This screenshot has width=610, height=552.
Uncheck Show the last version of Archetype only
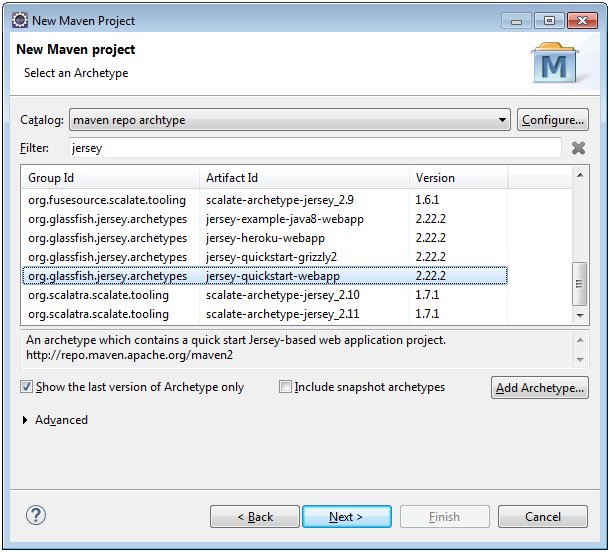point(26,387)
